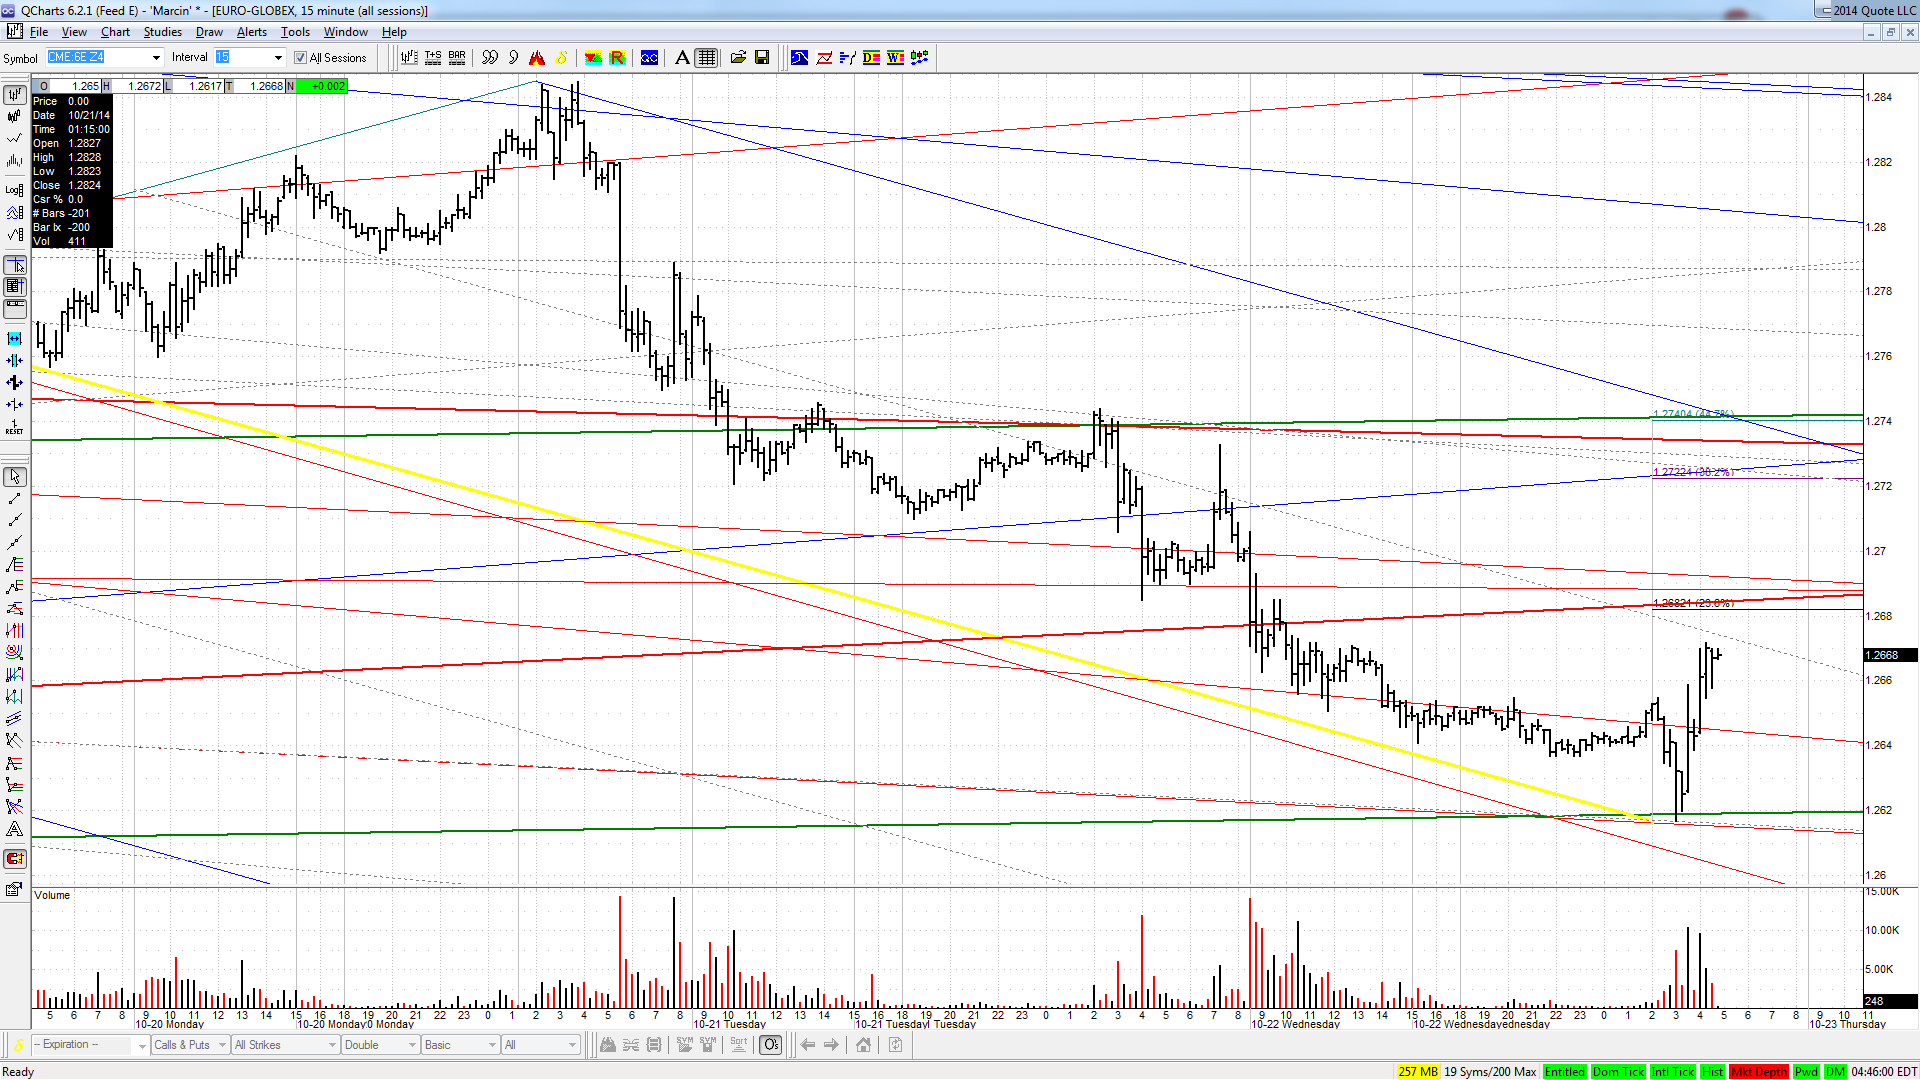1920x1080 pixels.
Task: Open the T+S time and sales view
Action: [433, 58]
